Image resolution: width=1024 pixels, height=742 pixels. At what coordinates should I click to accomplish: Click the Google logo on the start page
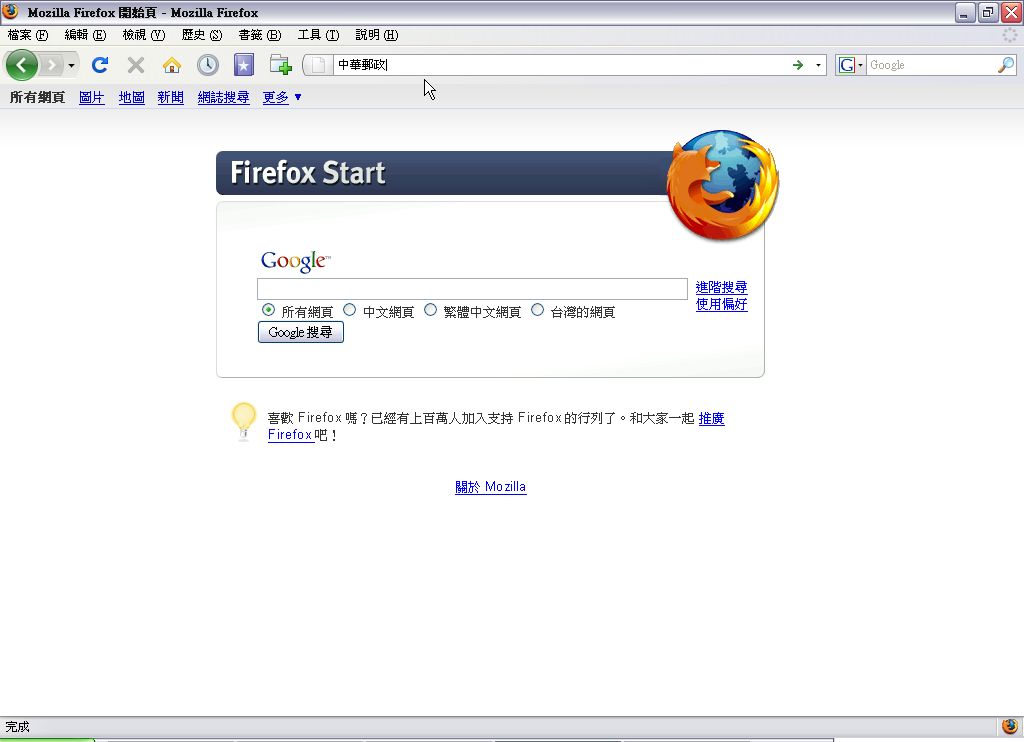(296, 261)
